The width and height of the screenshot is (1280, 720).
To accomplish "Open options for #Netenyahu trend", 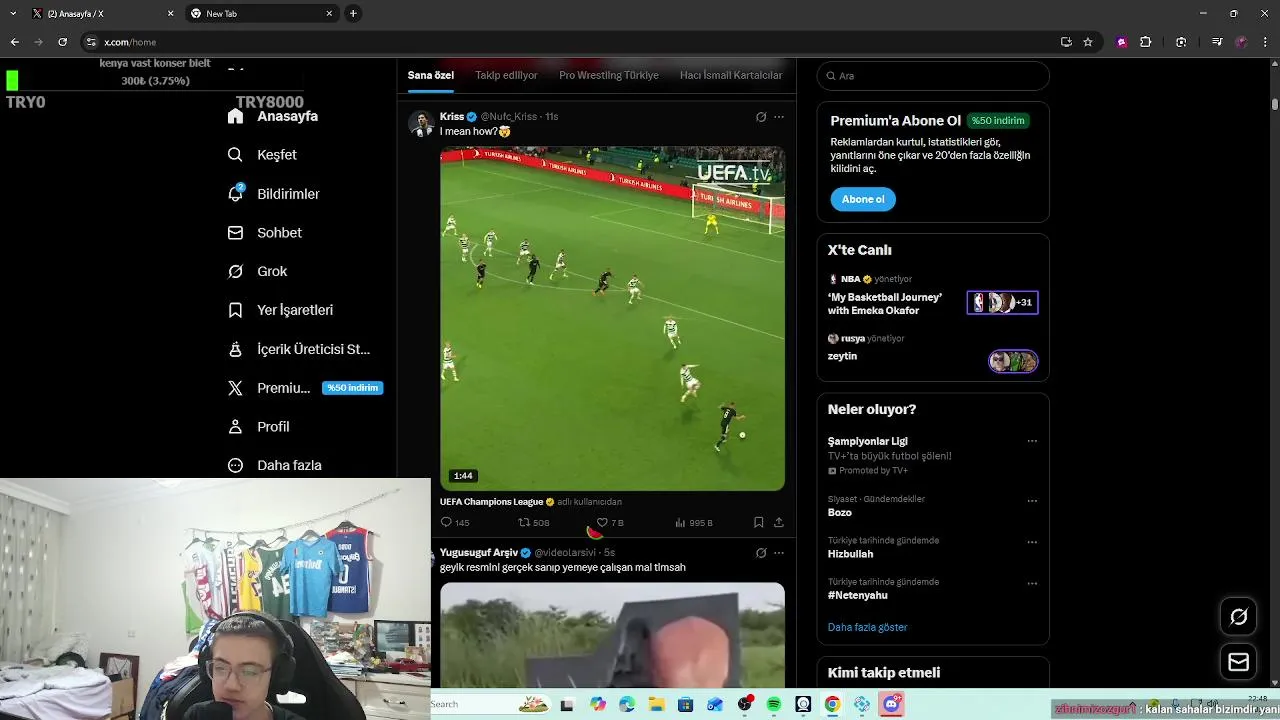I will click(1032, 583).
